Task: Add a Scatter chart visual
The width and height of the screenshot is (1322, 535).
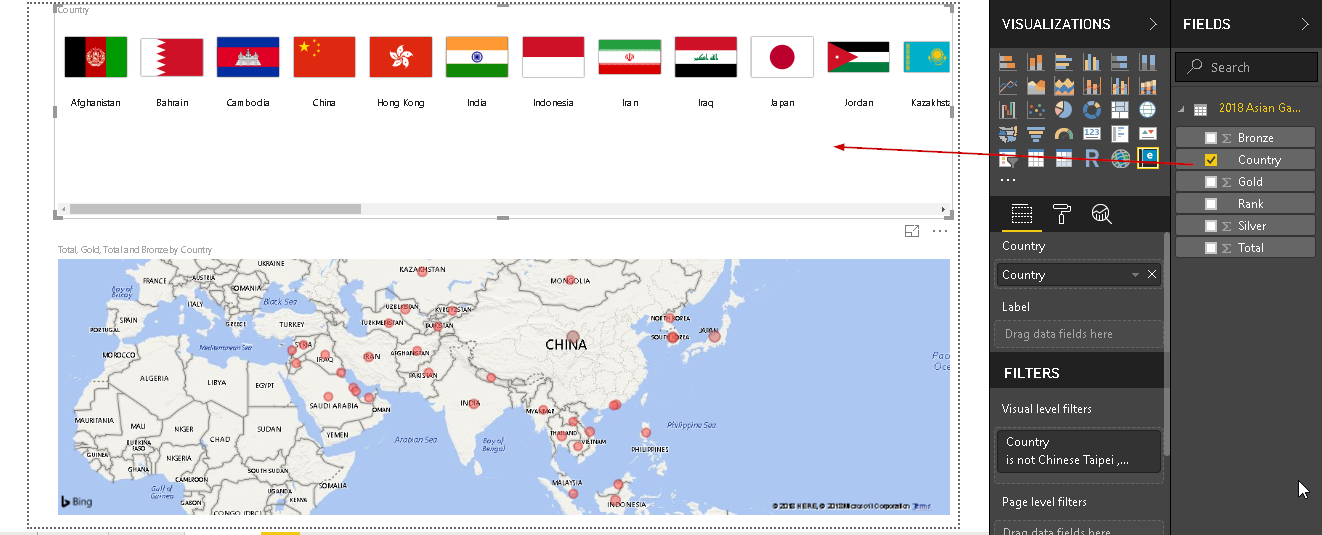Action: 1036,110
